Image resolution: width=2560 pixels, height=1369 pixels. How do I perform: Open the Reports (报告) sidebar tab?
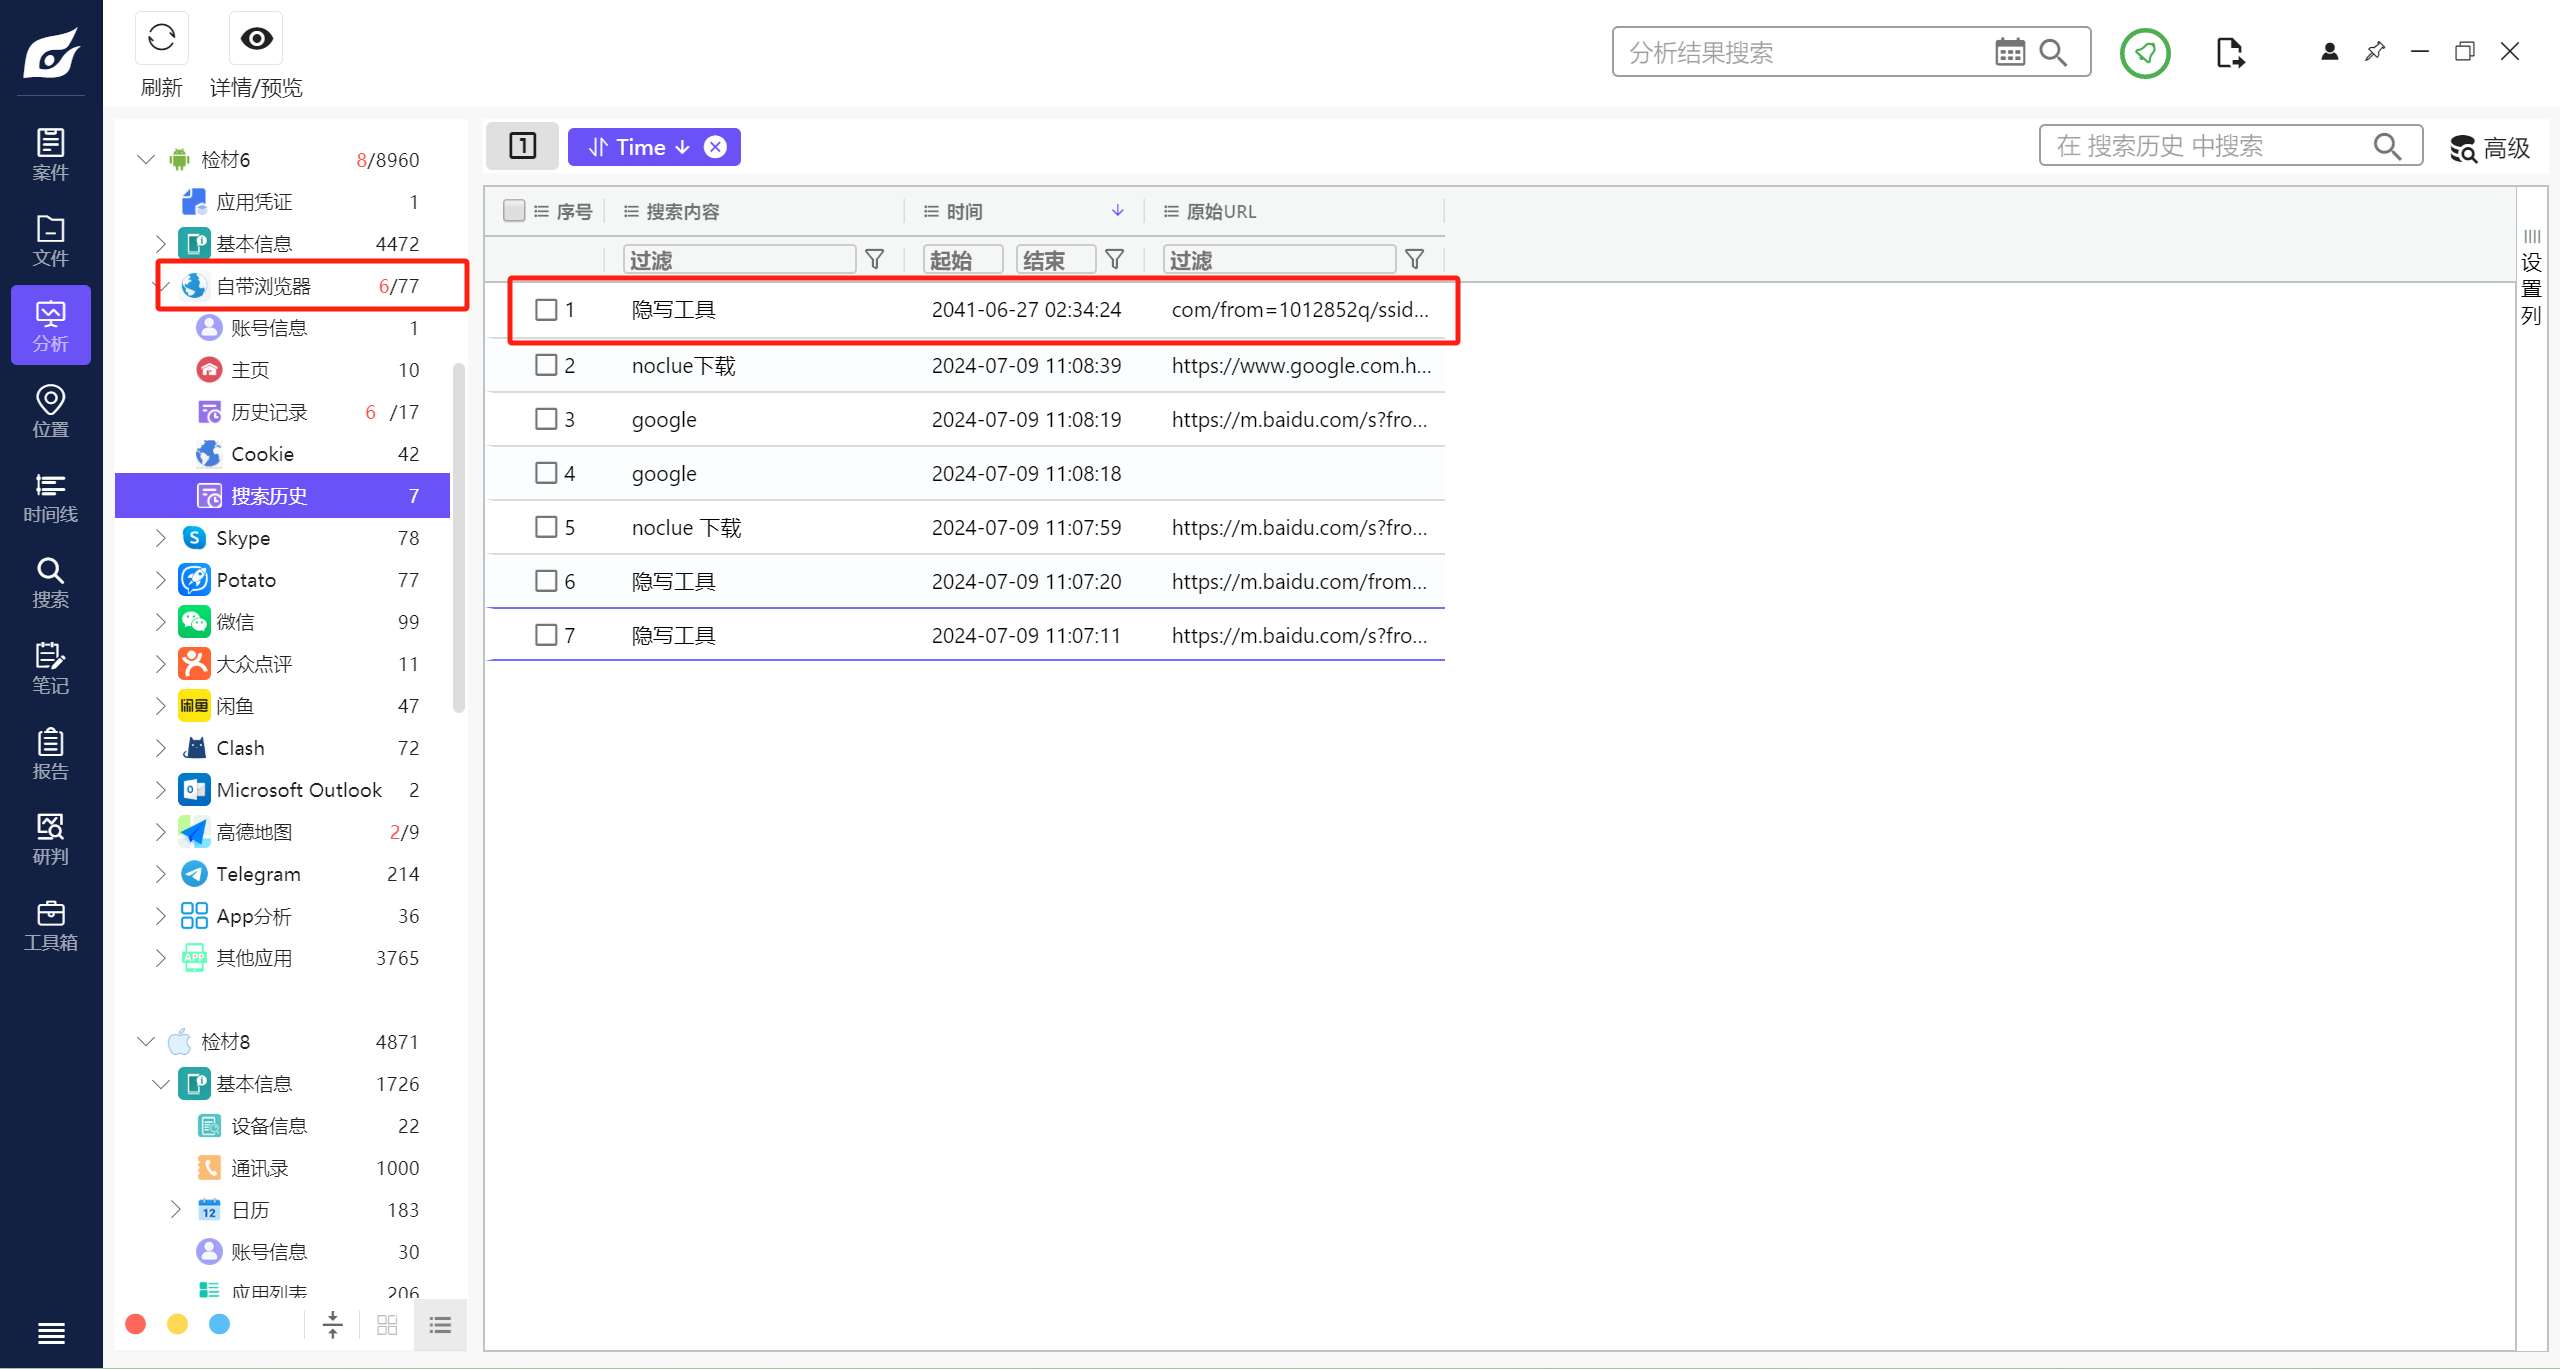click(x=50, y=754)
